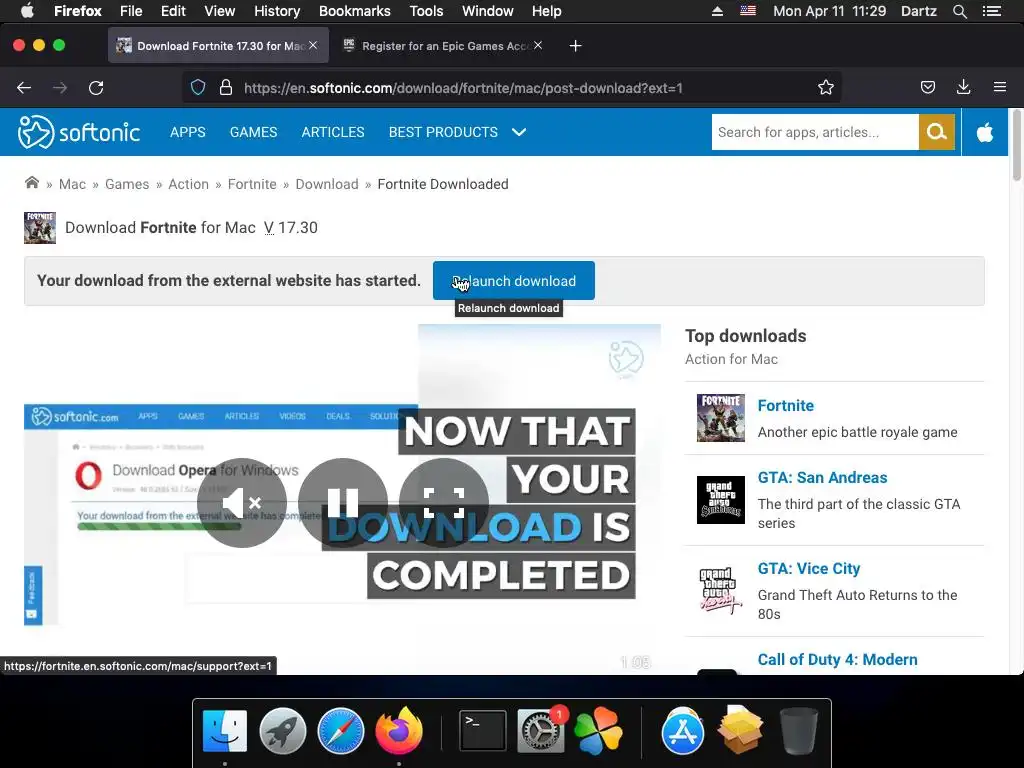This screenshot has width=1024, height=768.
Task: Click the GTA Vice City thumbnail
Action: click(721, 590)
